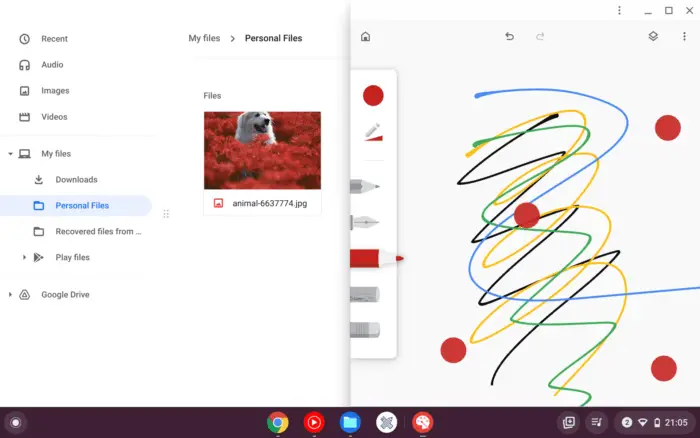Image resolution: width=700 pixels, height=438 pixels.
Task: Open Canvas more options menu
Action: pyautogui.click(x=684, y=36)
